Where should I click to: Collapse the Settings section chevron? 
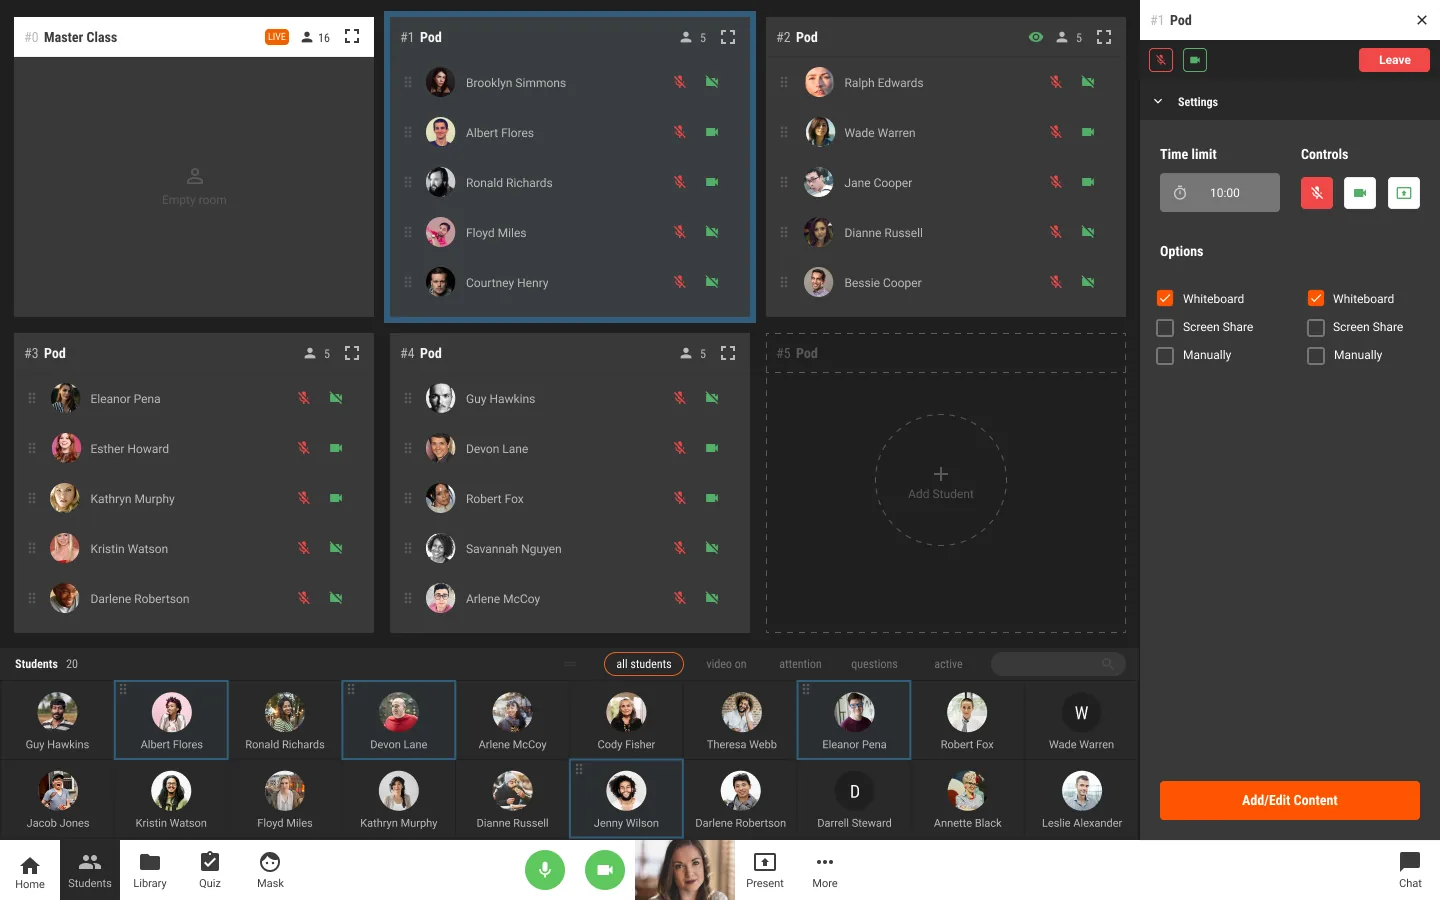point(1158,101)
